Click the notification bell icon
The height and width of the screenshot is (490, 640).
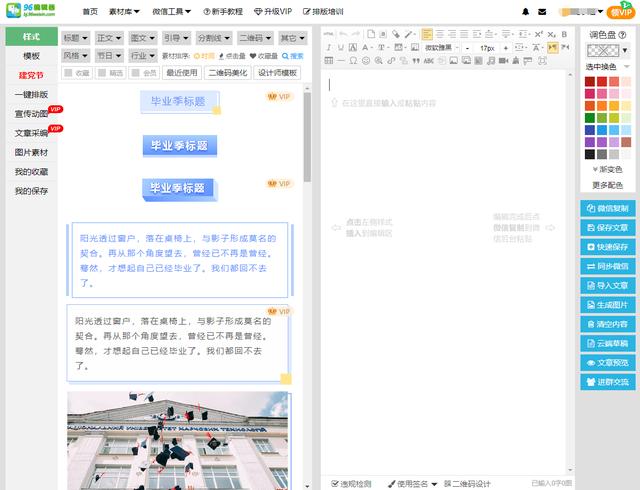coord(527,11)
